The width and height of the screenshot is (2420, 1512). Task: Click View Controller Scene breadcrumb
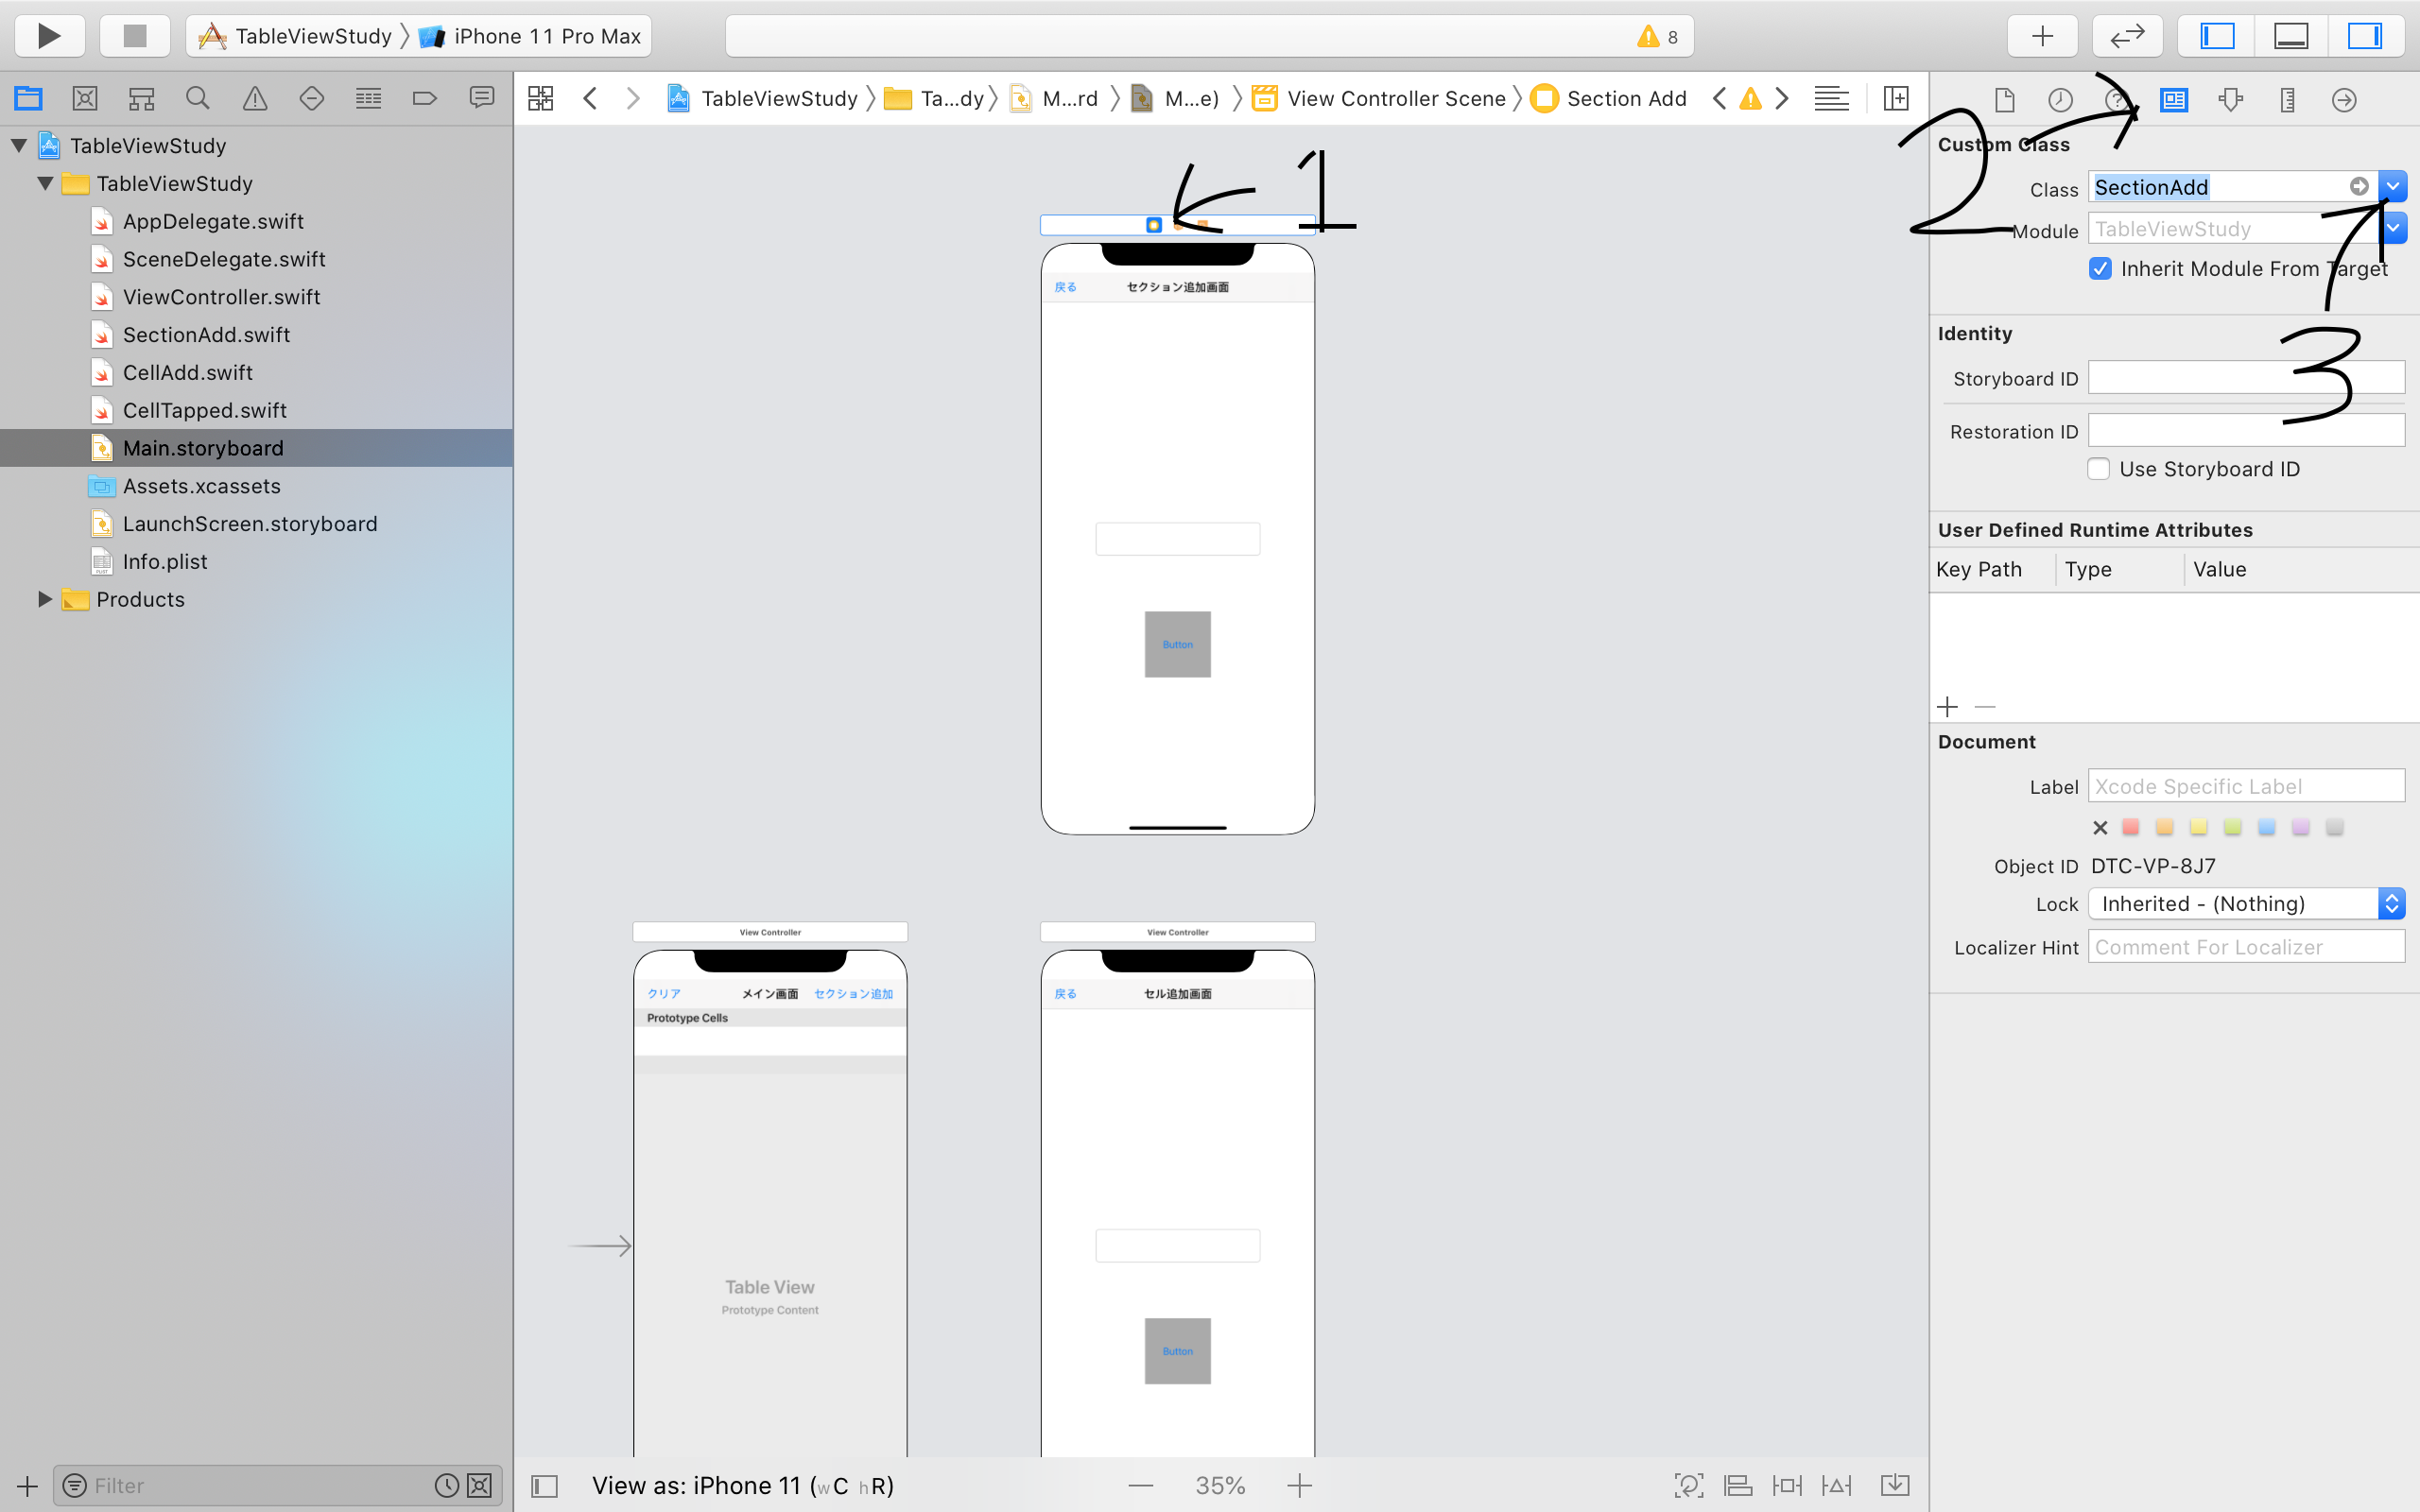[x=1395, y=98]
